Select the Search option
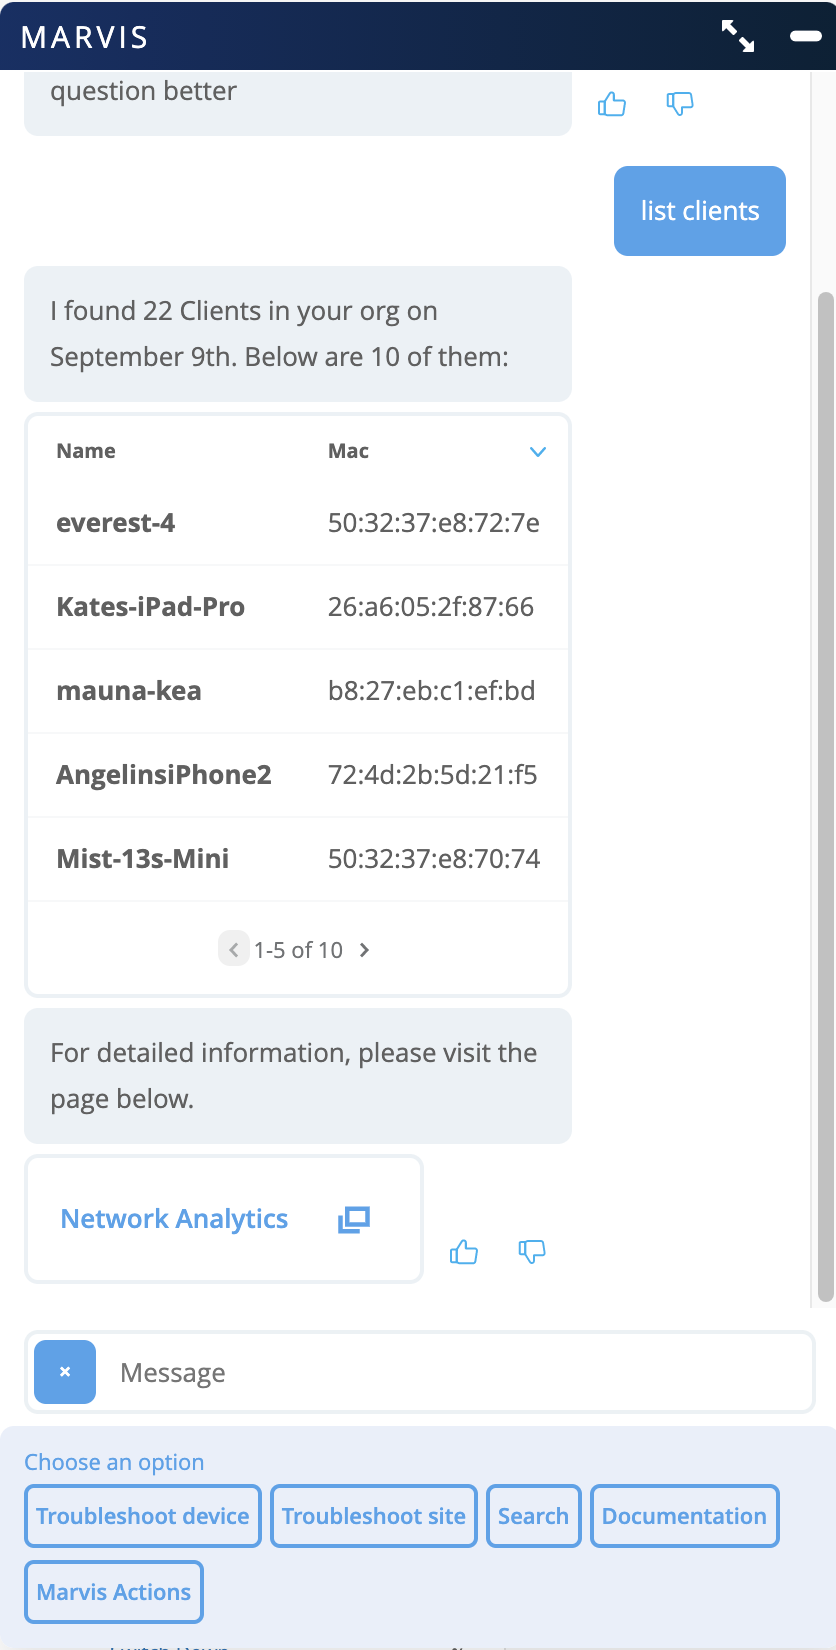836x1650 pixels. pyautogui.click(x=533, y=1516)
